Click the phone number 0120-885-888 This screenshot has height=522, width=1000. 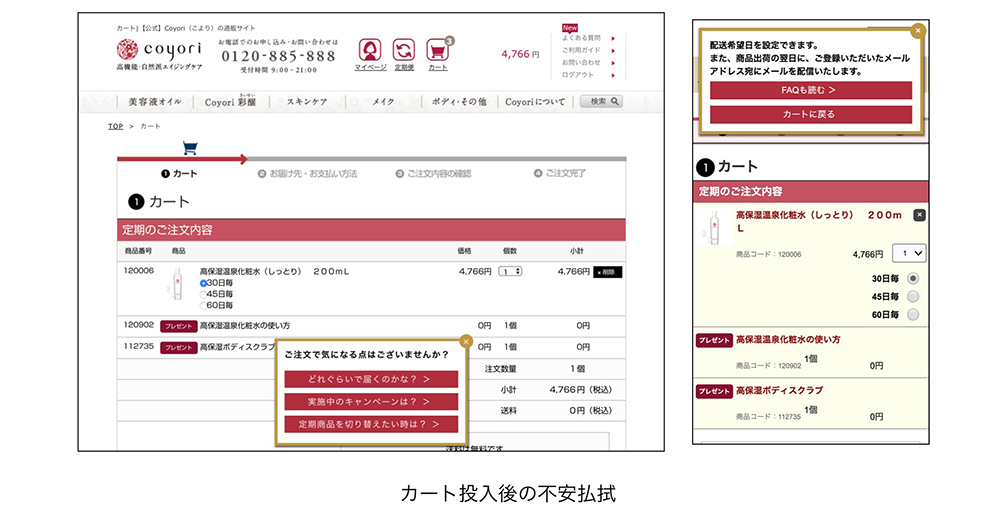click(278, 56)
